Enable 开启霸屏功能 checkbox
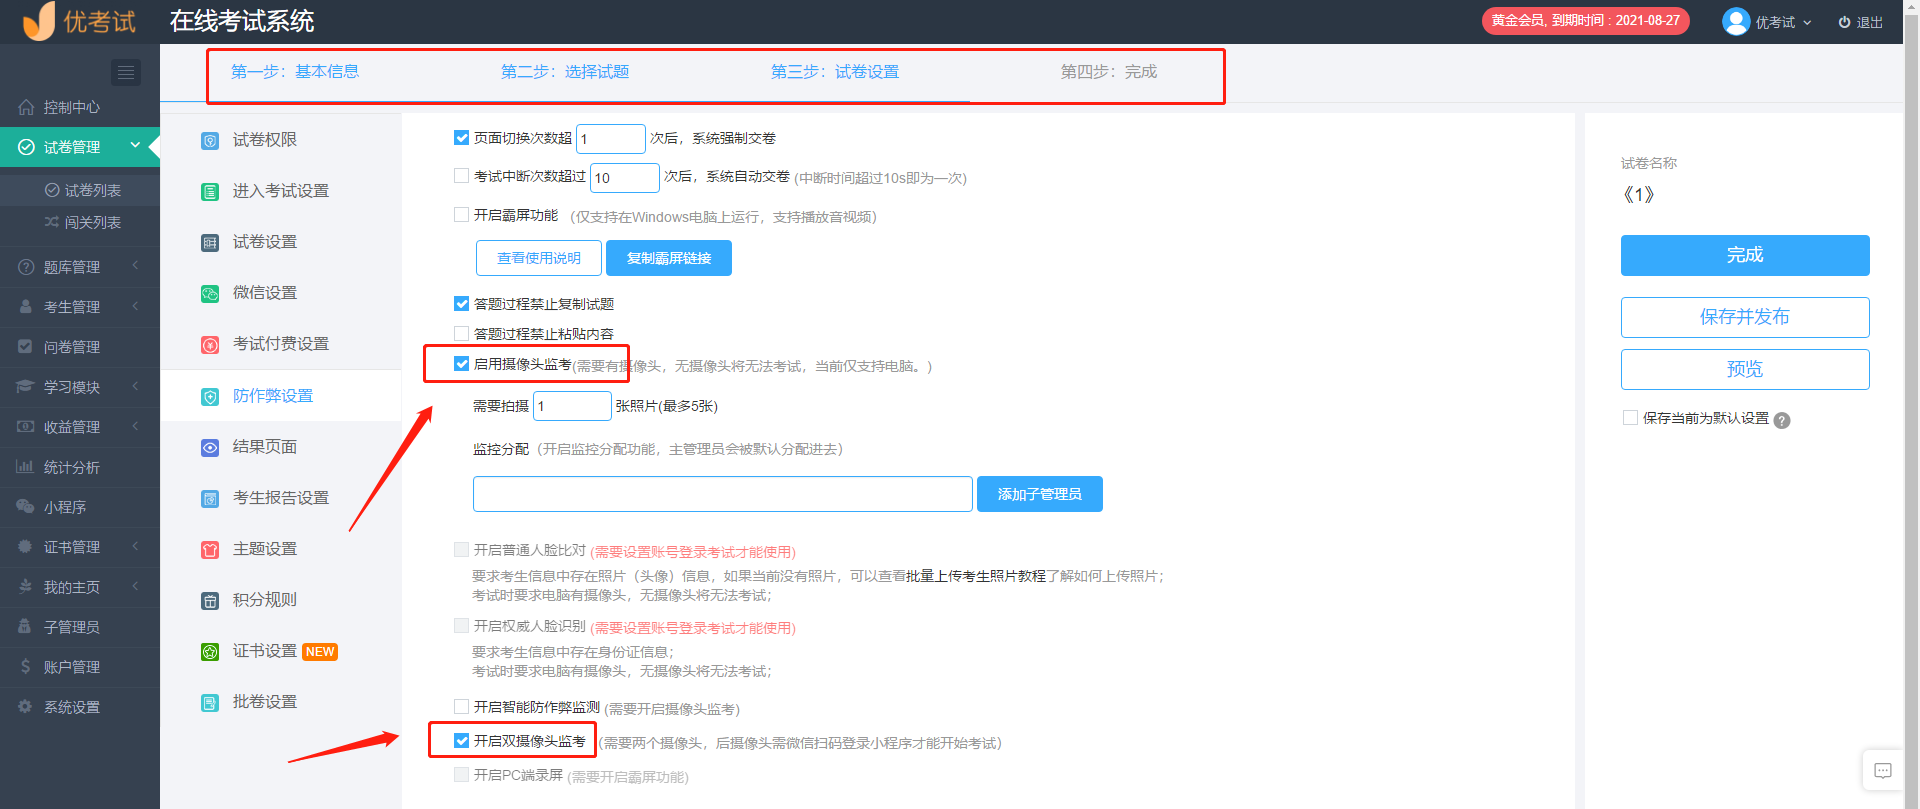Image resolution: width=1920 pixels, height=809 pixels. [x=461, y=215]
